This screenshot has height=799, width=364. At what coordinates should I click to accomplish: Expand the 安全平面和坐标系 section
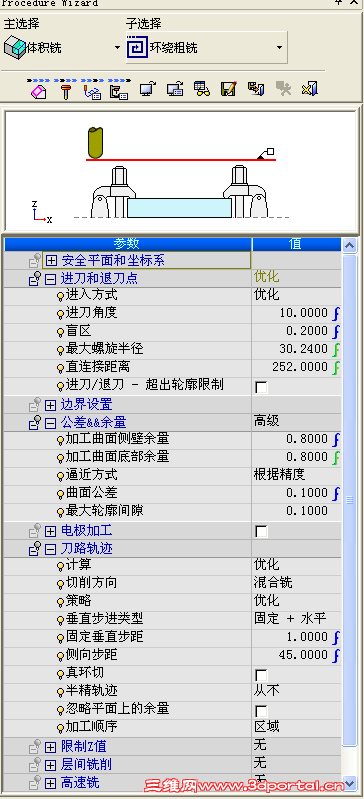pyautogui.click(x=50, y=261)
